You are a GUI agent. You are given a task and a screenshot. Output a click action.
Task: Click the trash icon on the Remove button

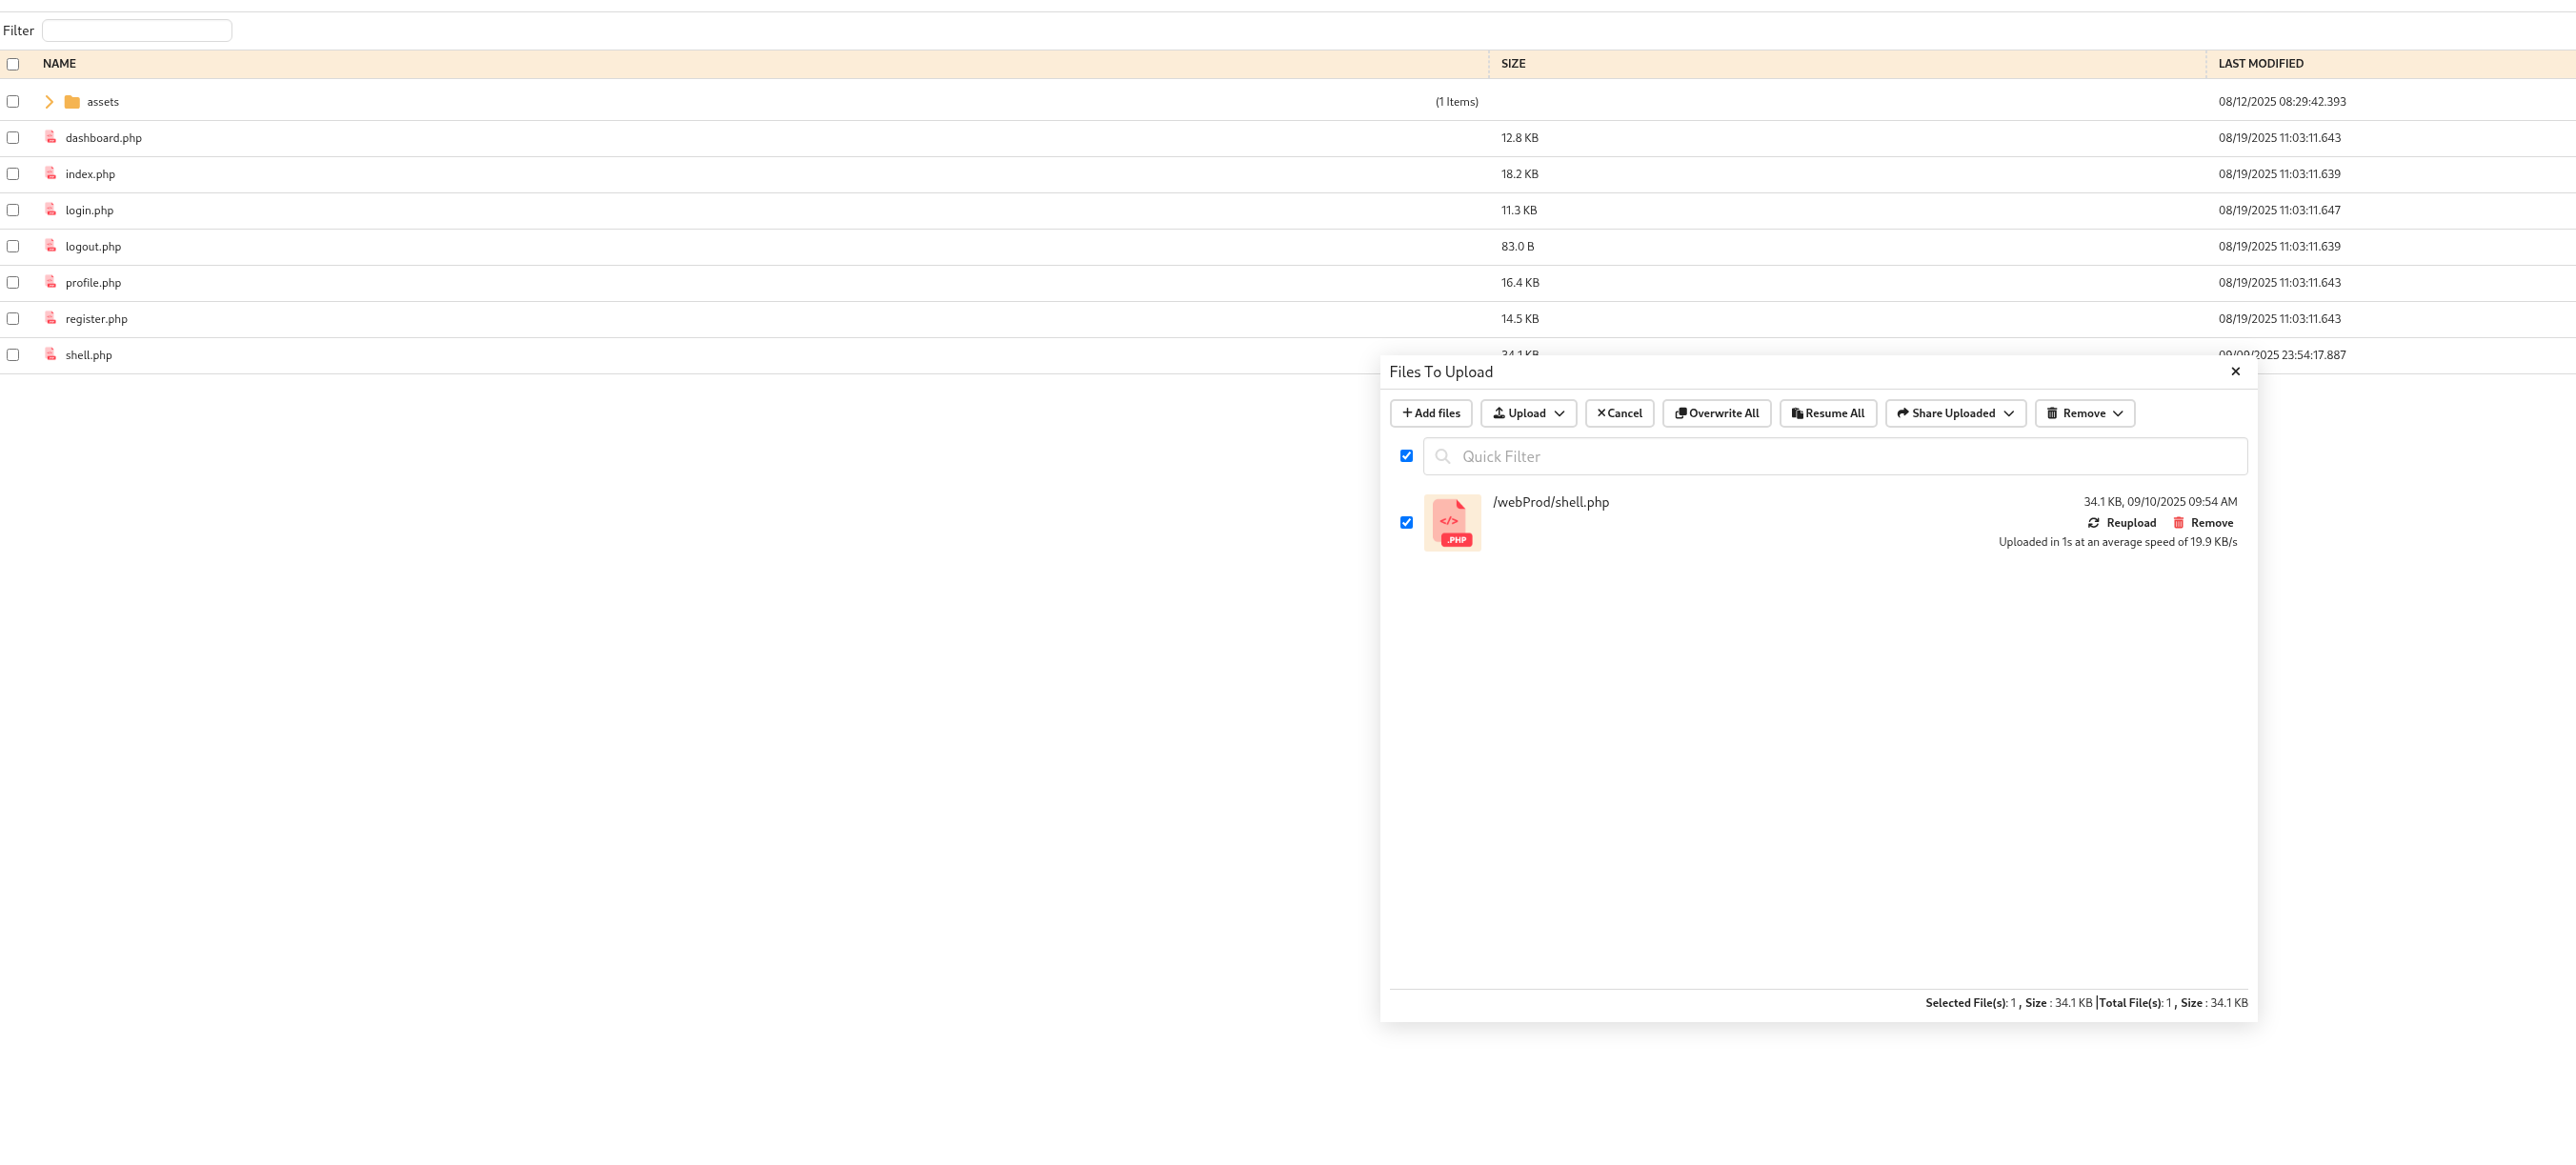(x=2051, y=413)
